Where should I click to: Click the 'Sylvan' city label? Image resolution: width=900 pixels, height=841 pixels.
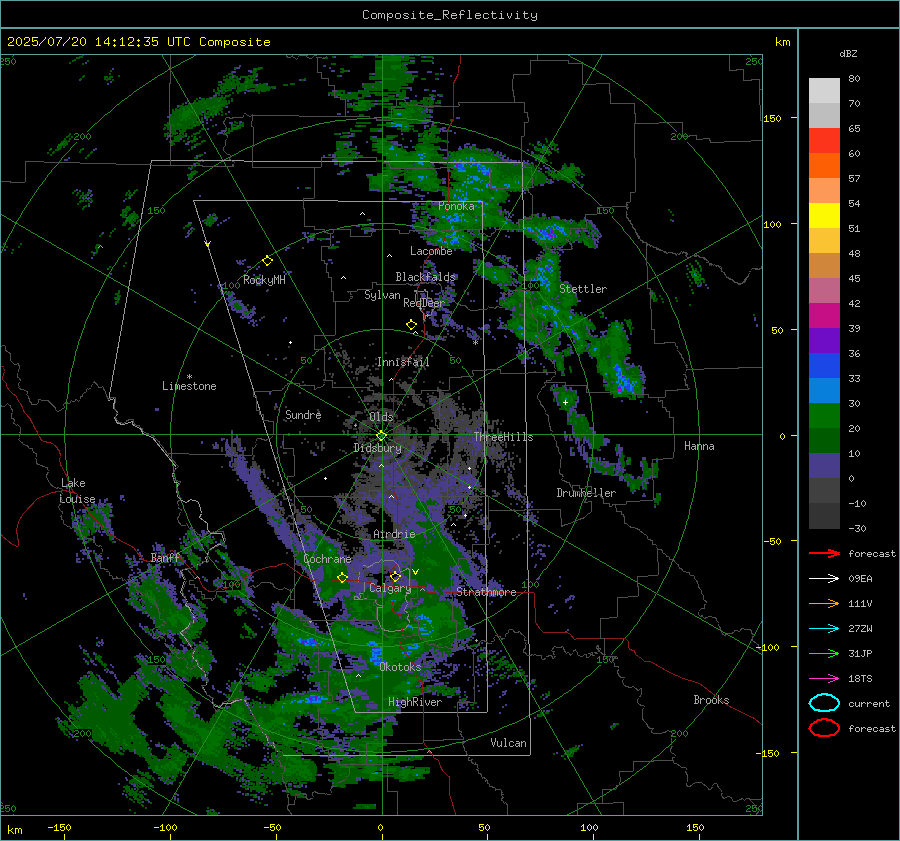coord(382,295)
